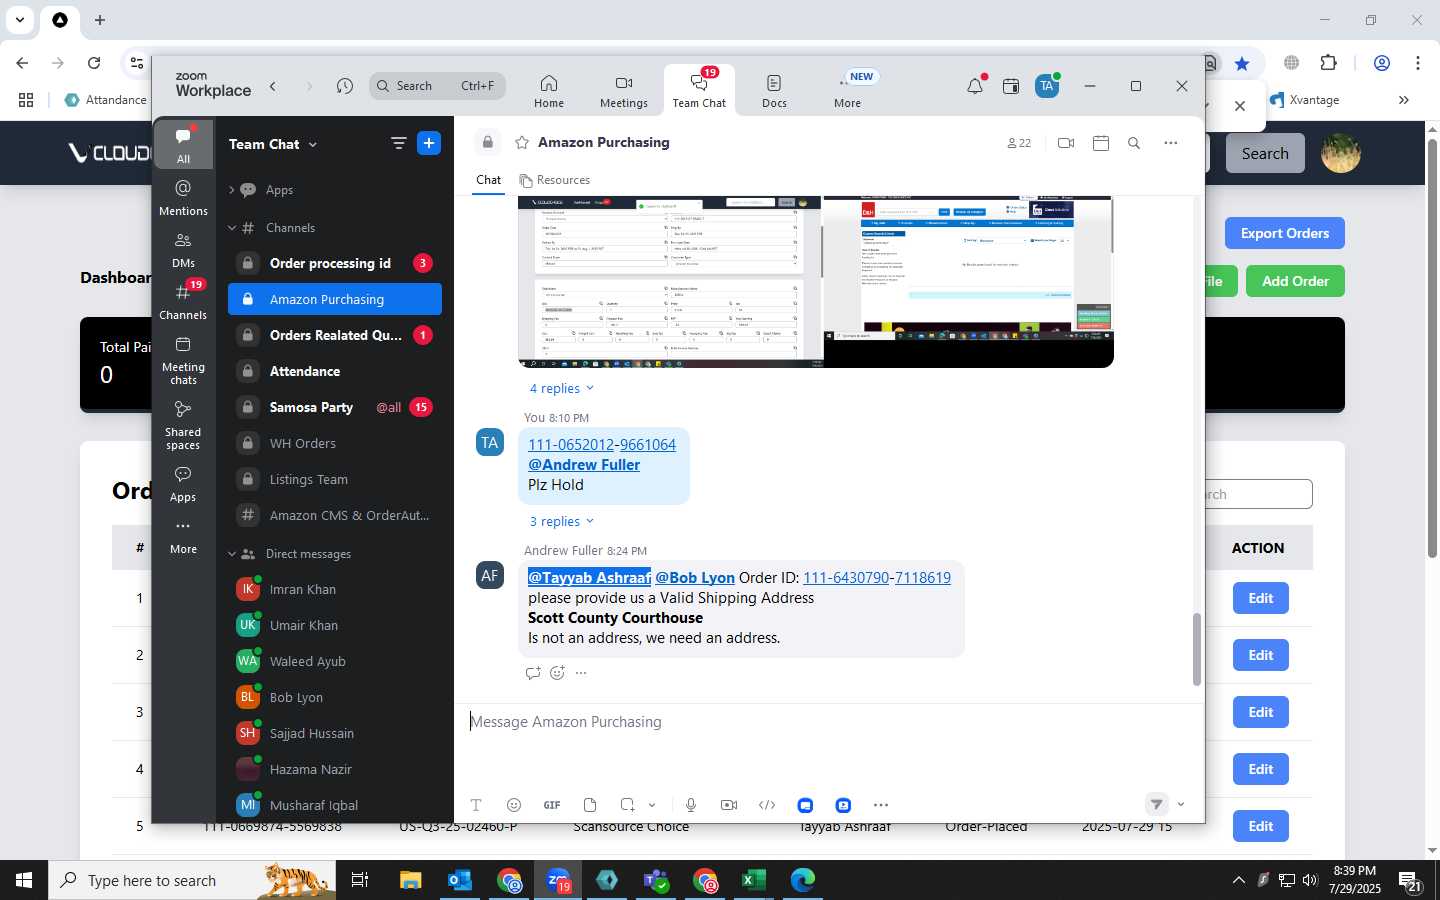Viewport: 1440px width, 900px height.
Task: Click More in the left sidebar
Action: (x=183, y=536)
